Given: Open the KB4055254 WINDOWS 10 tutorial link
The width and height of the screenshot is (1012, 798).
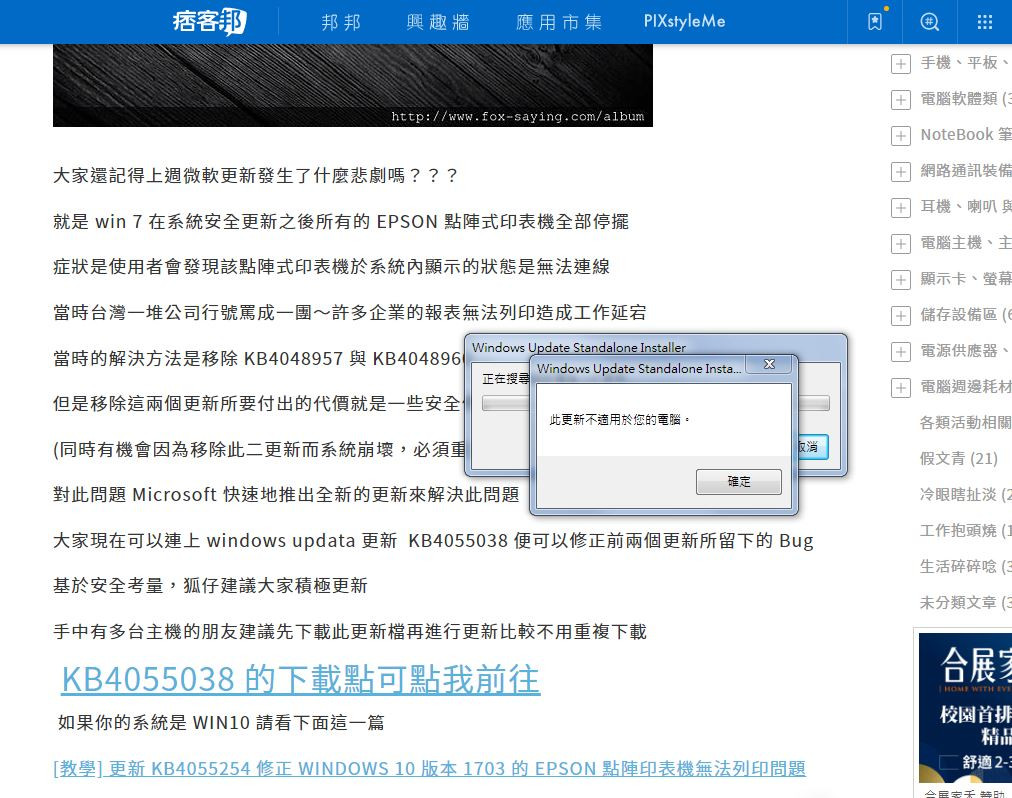Looking at the screenshot, I should pyautogui.click(x=429, y=768).
